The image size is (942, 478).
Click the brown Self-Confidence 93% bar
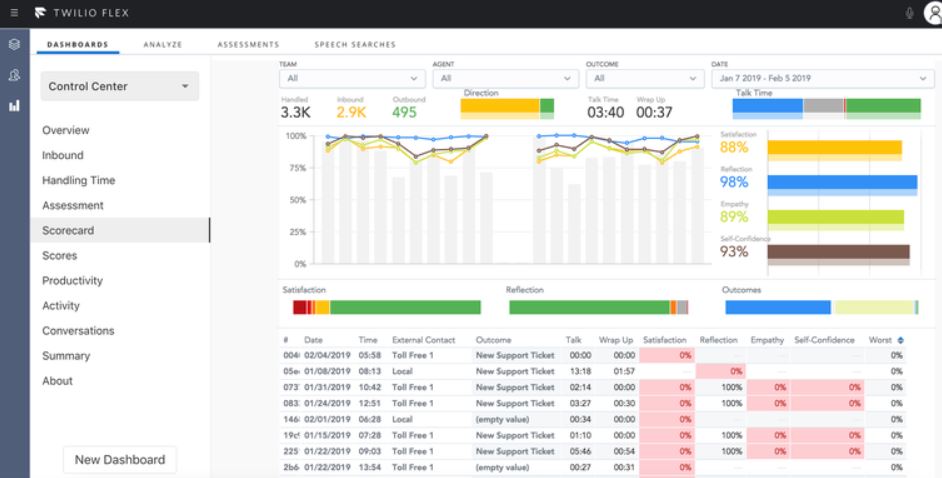tap(839, 252)
